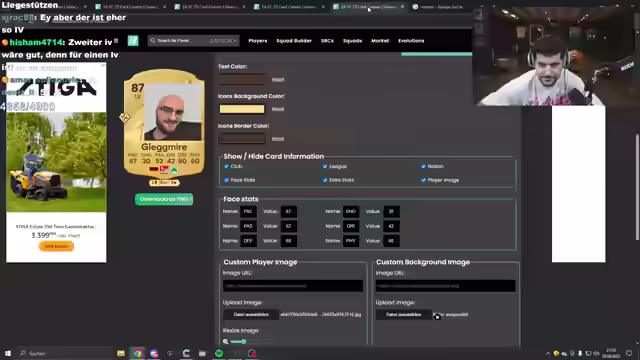Viewport: 640px width, 360px height.
Task: Open the Spotify taskbar icon
Action: tap(219, 353)
